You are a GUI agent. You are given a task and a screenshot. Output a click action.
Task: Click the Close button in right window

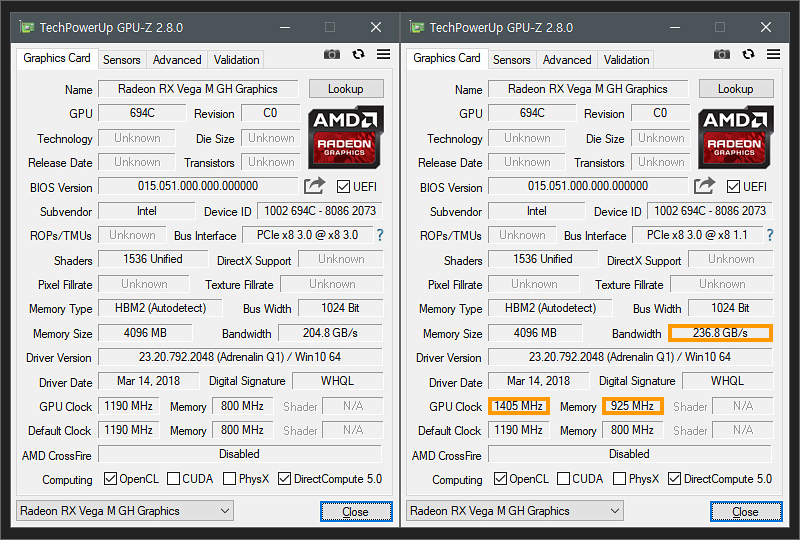746,511
